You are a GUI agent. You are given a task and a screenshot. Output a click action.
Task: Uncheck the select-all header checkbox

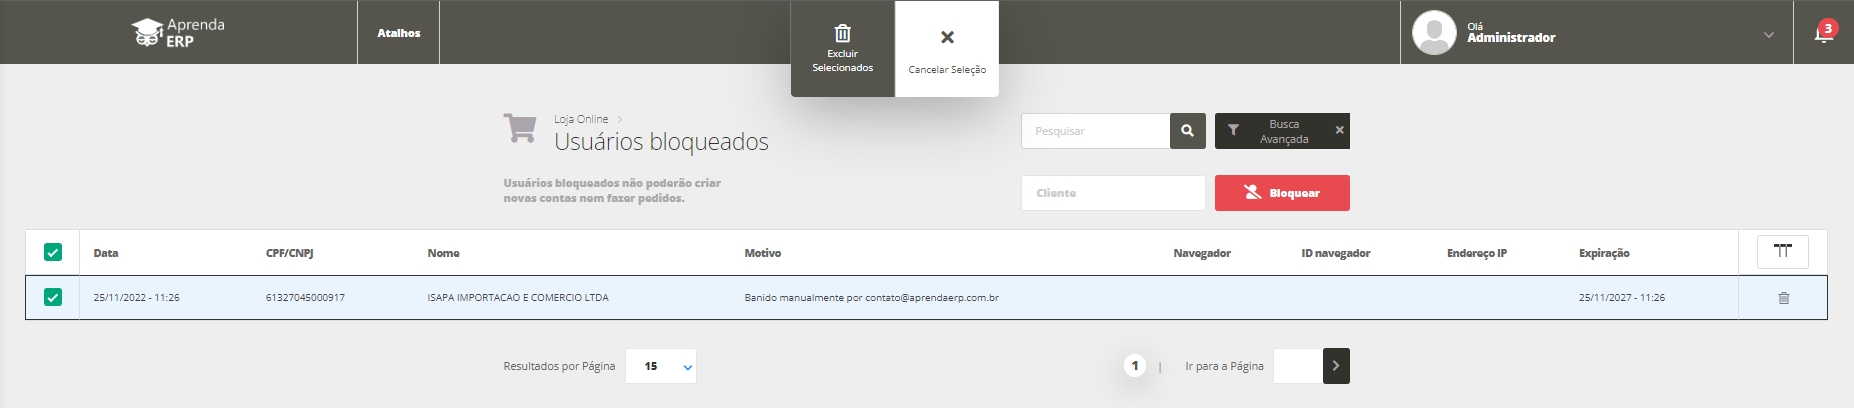53,253
